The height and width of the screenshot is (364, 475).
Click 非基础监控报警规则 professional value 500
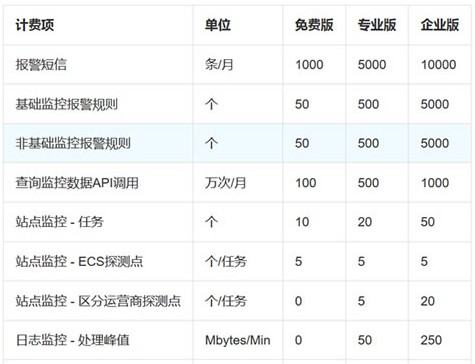(368, 143)
